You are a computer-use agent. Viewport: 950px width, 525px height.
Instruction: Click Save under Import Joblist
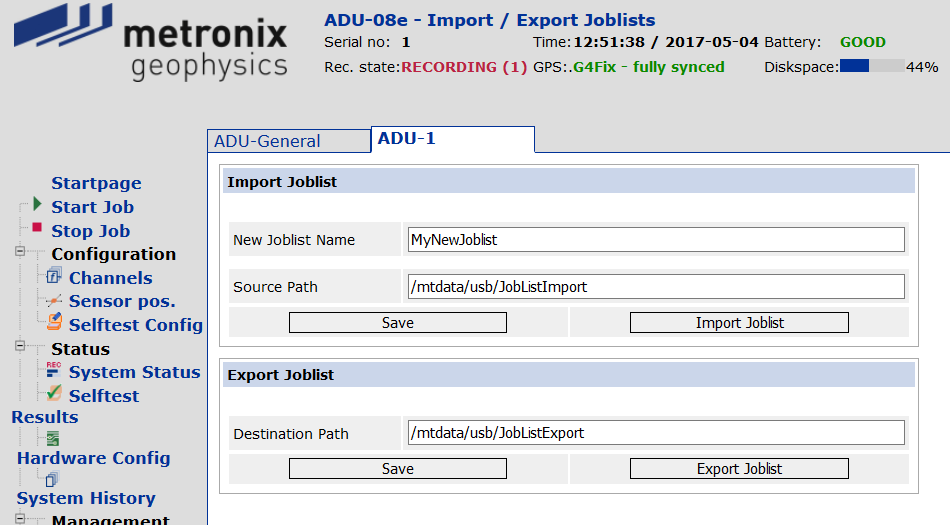397,323
